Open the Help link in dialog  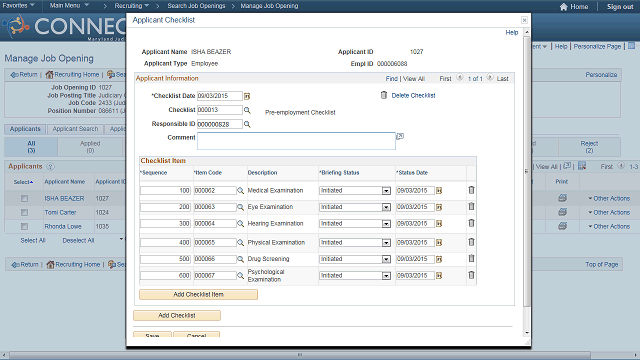click(x=512, y=32)
